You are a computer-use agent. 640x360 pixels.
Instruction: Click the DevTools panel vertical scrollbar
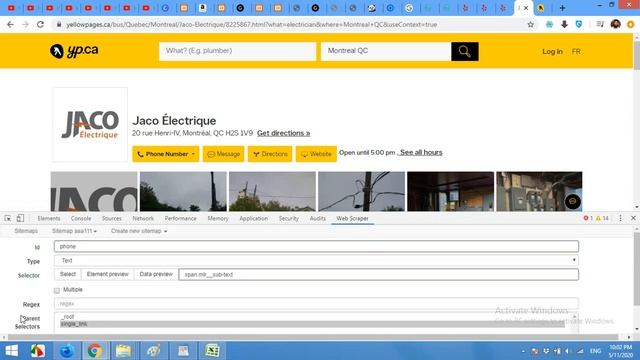click(637, 269)
